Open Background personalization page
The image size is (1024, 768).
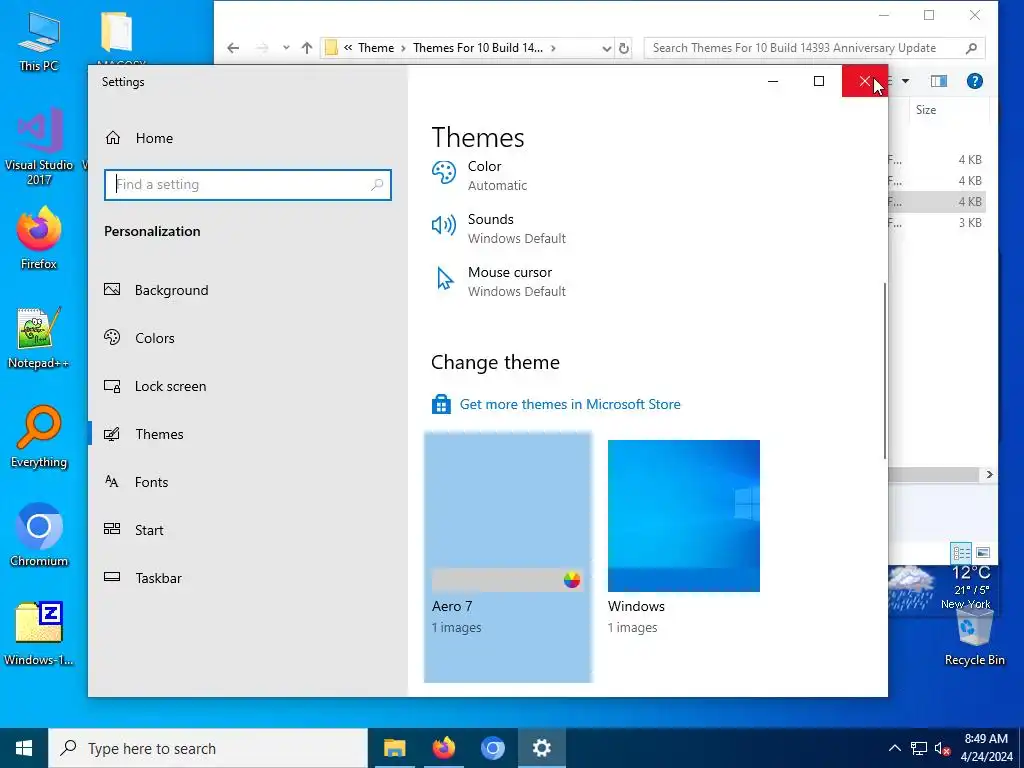[156, 290]
